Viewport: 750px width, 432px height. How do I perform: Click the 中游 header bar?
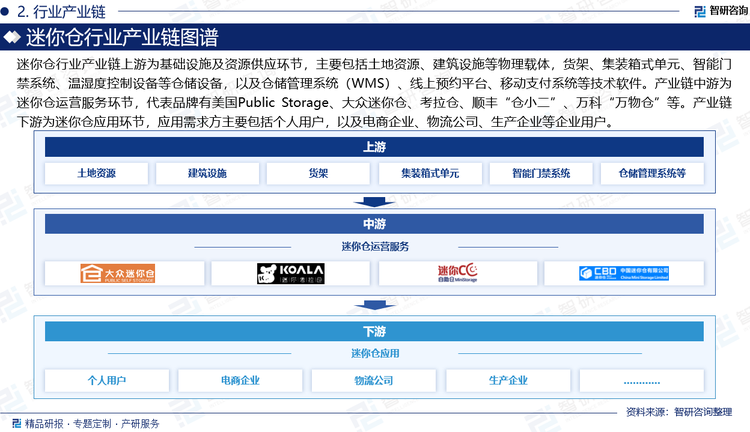(374, 223)
